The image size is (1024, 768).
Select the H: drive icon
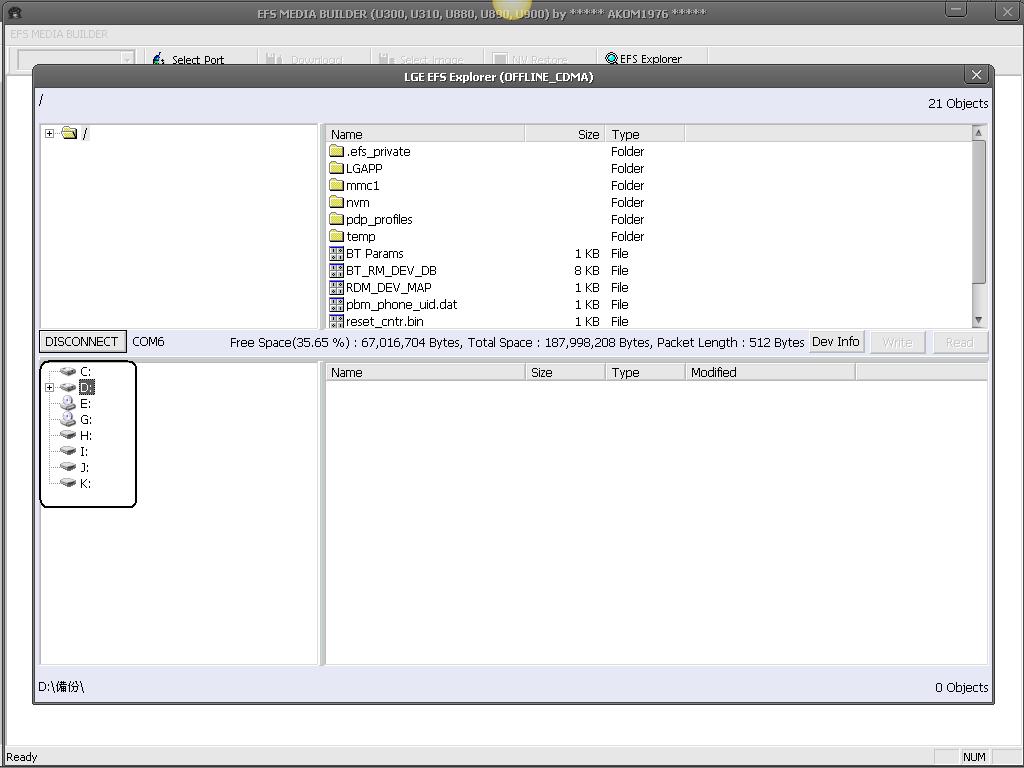tap(68, 435)
